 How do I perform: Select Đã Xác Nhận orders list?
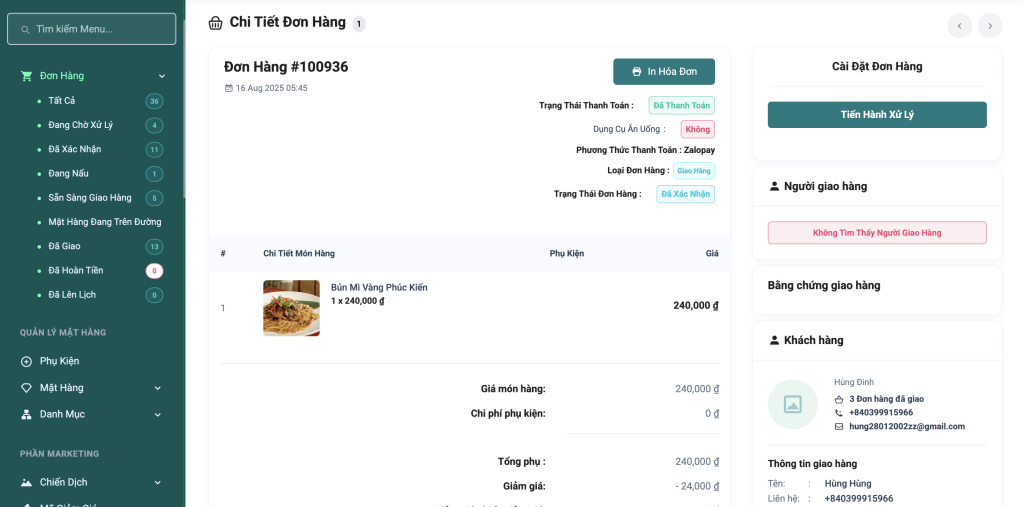[x=75, y=149]
